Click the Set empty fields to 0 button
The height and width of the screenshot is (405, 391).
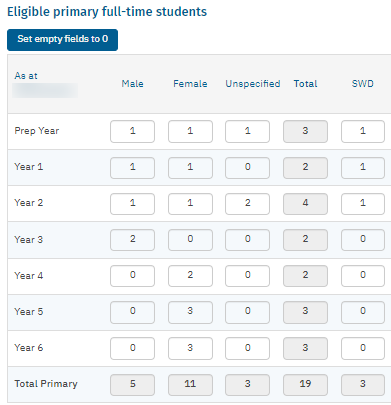(62, 40)
